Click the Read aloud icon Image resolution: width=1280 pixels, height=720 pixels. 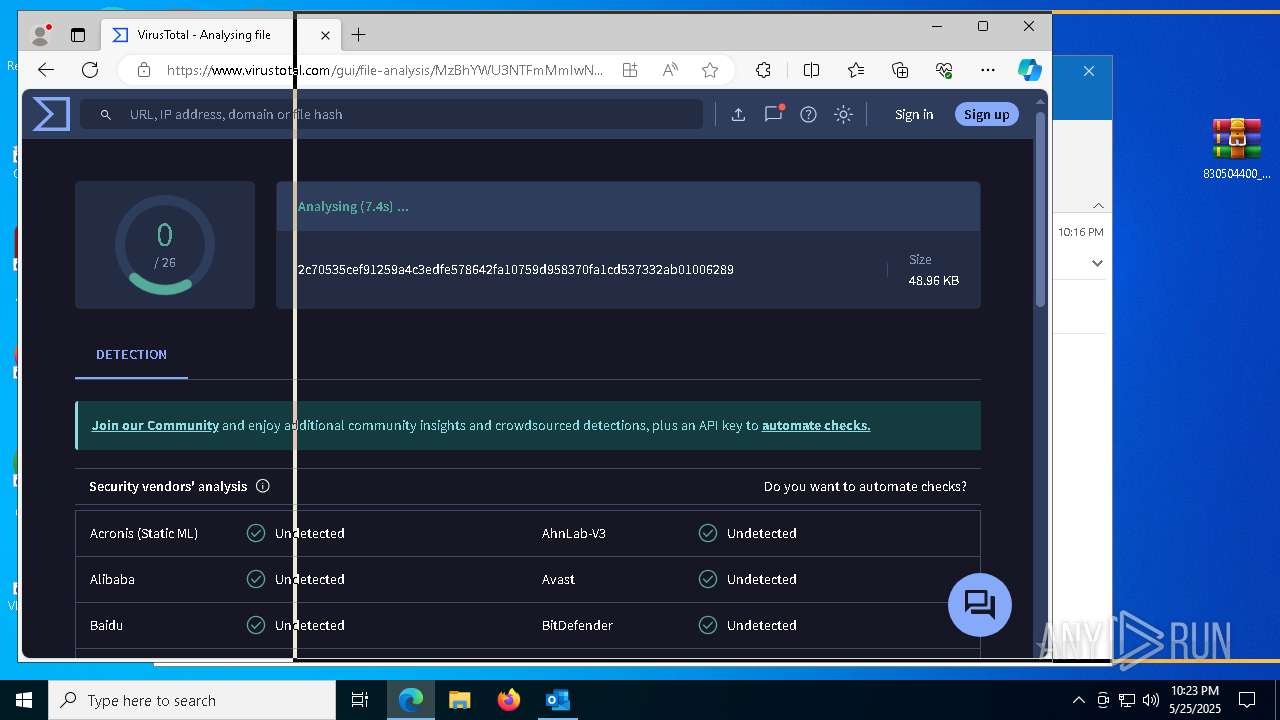click(x=670, y=70)
